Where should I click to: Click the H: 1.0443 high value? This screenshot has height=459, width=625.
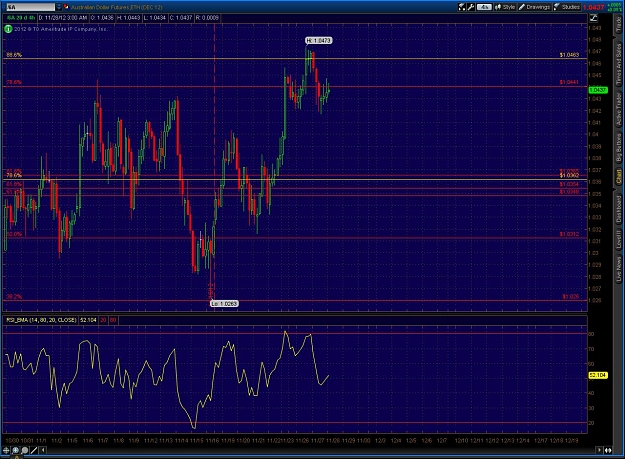(128, 18)
